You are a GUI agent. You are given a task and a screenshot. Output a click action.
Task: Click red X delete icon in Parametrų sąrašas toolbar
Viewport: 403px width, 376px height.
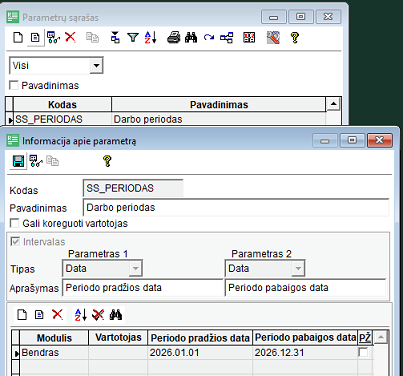[70, 37]
